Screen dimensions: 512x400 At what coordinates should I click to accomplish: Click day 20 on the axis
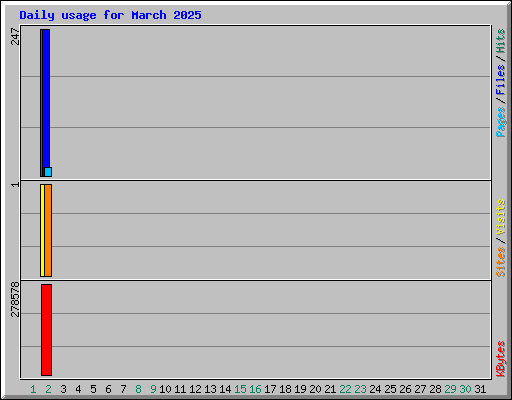315,389
